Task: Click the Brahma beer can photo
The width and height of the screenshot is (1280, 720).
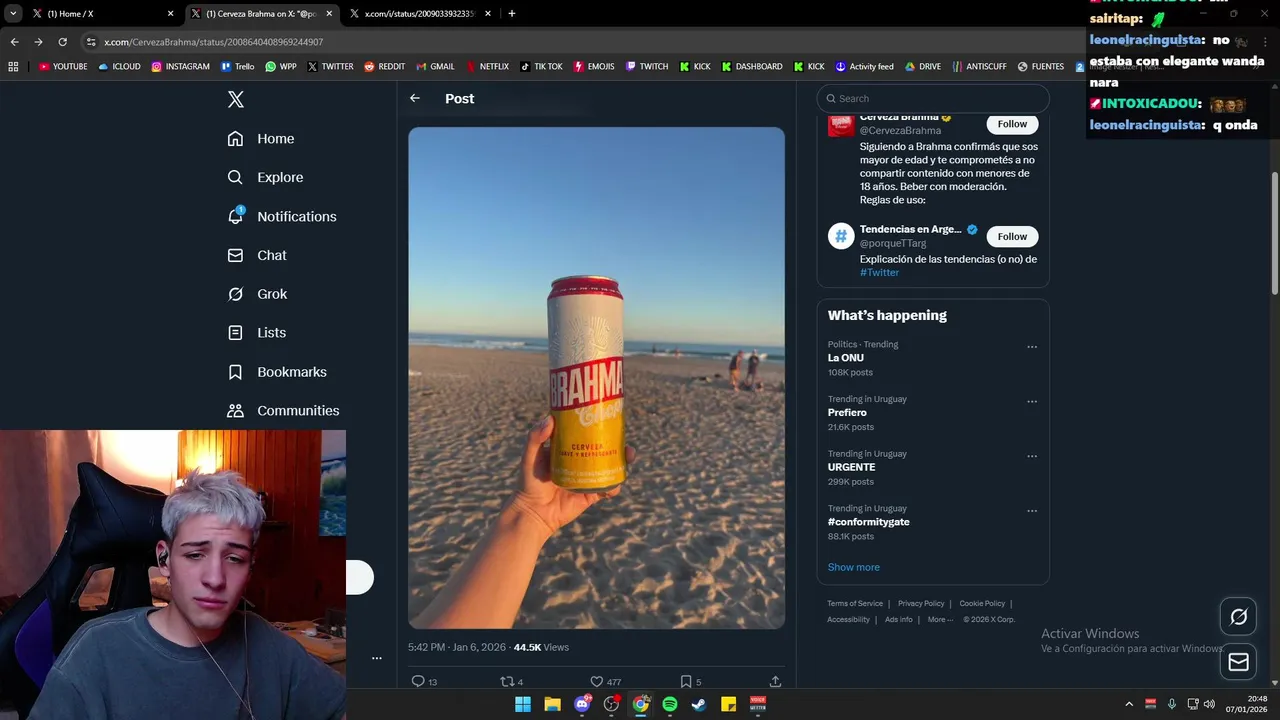Action: click(x=596, y=378)
